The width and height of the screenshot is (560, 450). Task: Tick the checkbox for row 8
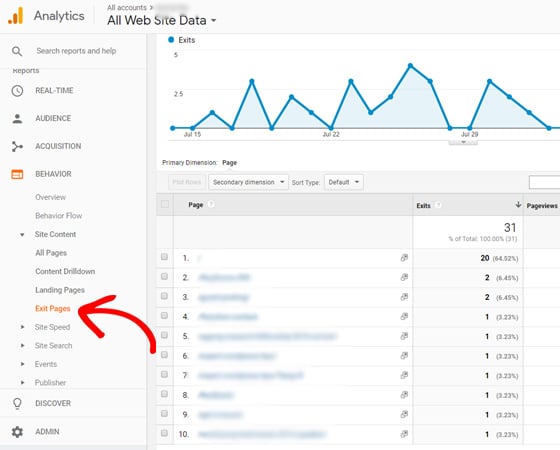(164, 394)
